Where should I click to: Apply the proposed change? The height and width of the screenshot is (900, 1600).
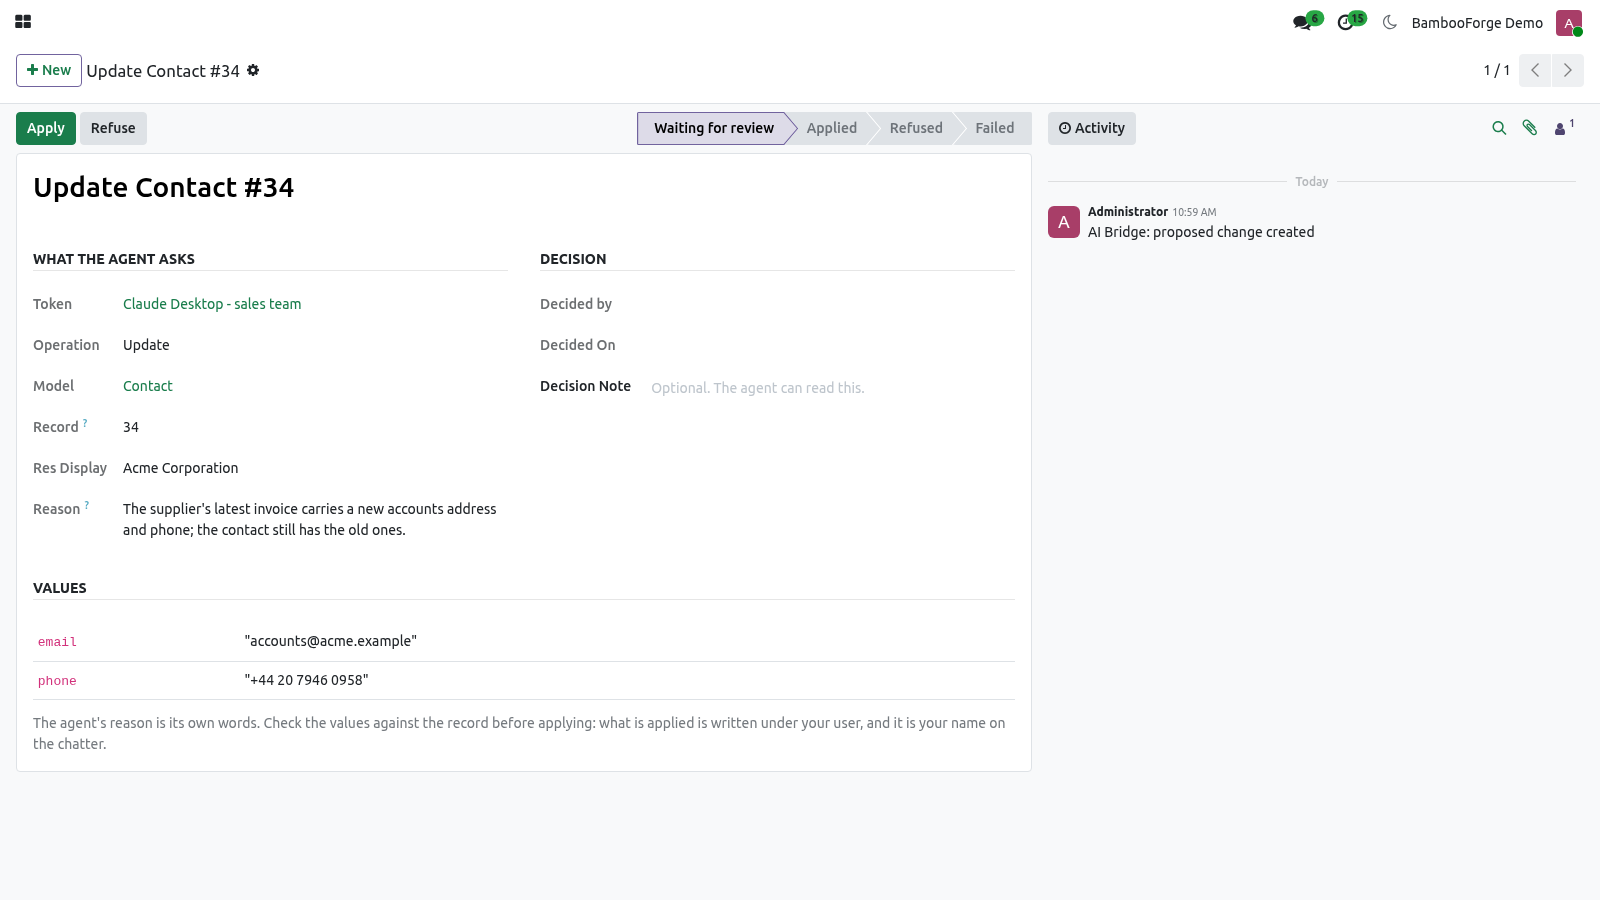[46, 128]
